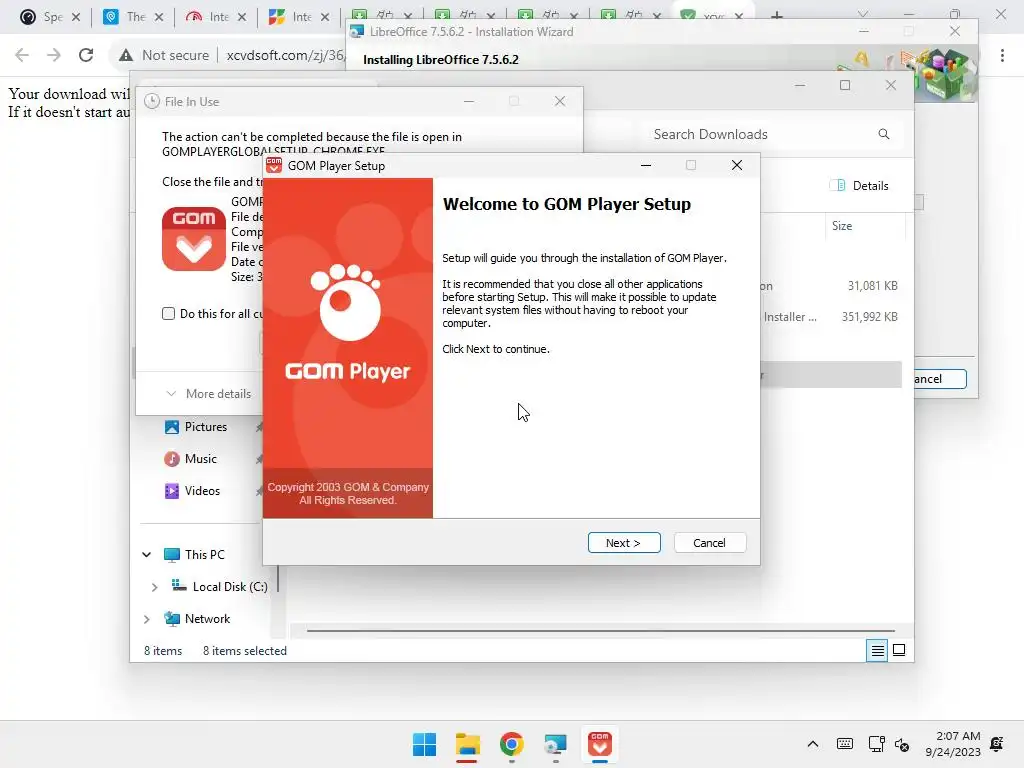1024x768 pixels.
Task: Click the LibreOffice Installation Wizard title icon
Action: (357, 31)
